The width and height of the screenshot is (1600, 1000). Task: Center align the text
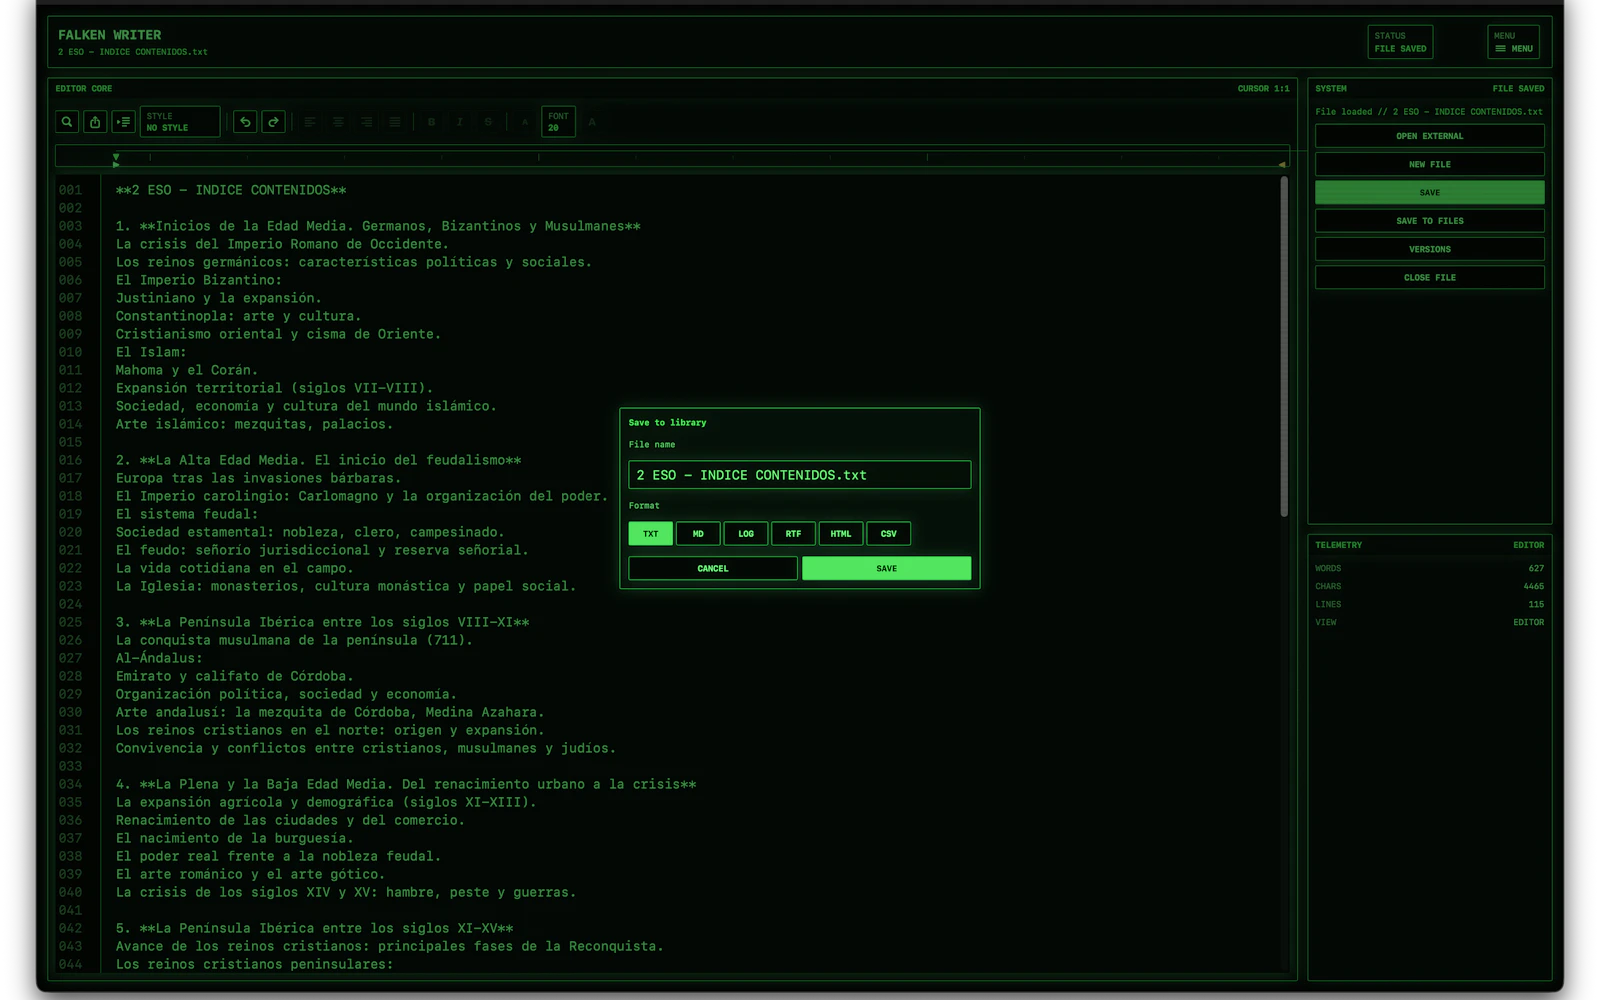(x=338, y=122)
